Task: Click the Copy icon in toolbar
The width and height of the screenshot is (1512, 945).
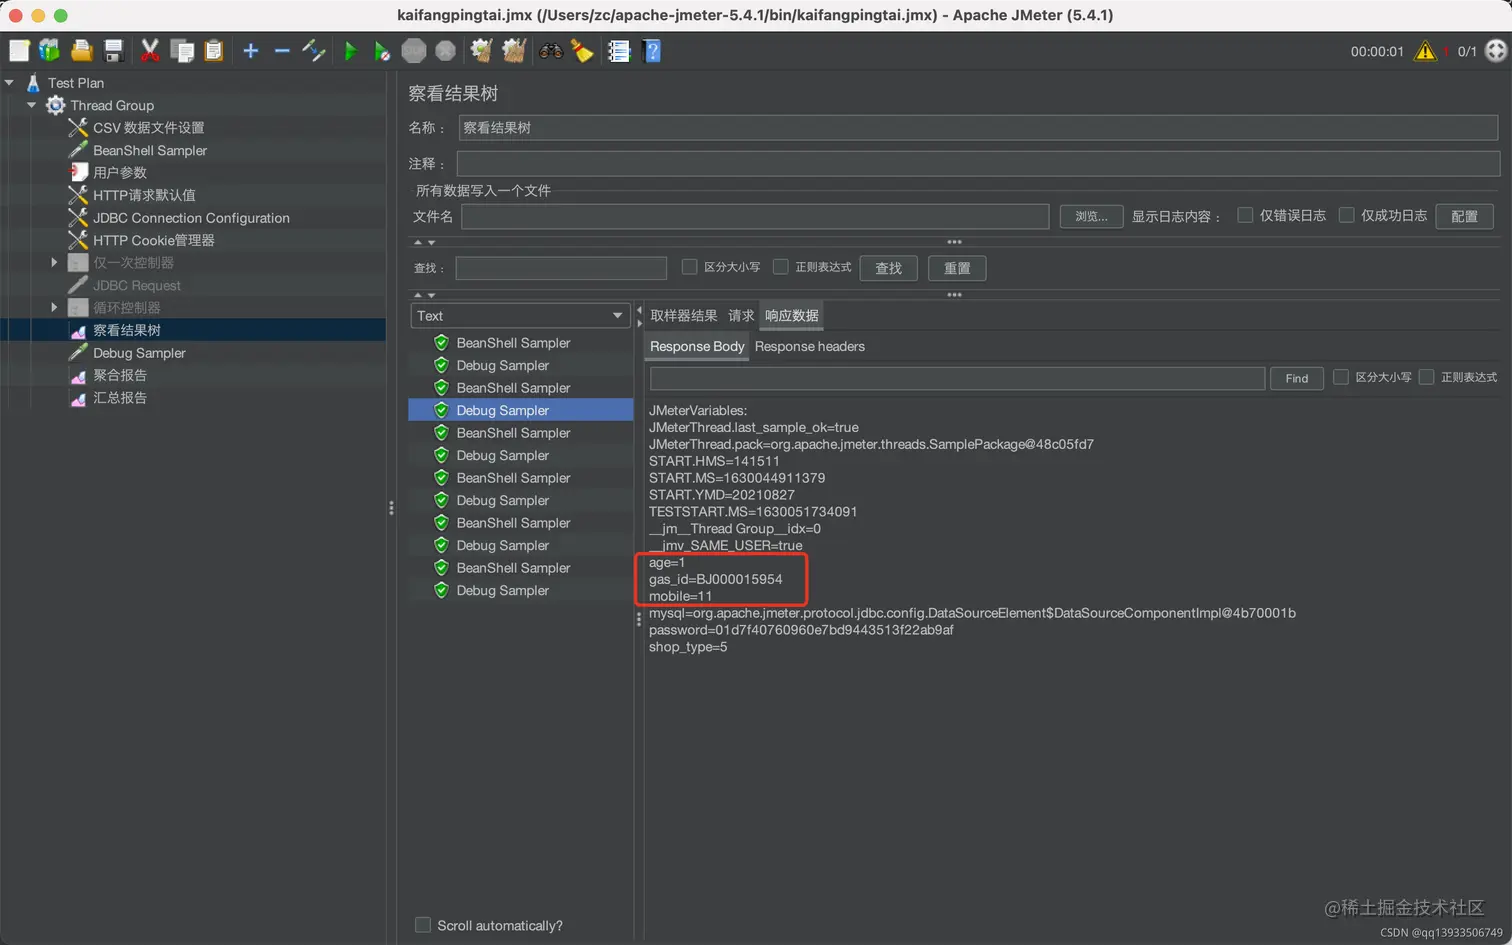Action: [x=182, y=50]
